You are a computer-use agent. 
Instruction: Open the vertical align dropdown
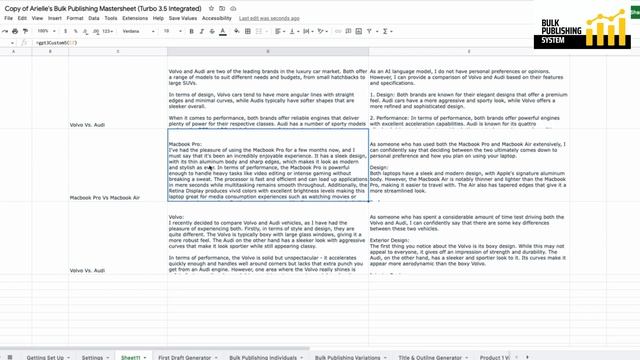[293, 31]
